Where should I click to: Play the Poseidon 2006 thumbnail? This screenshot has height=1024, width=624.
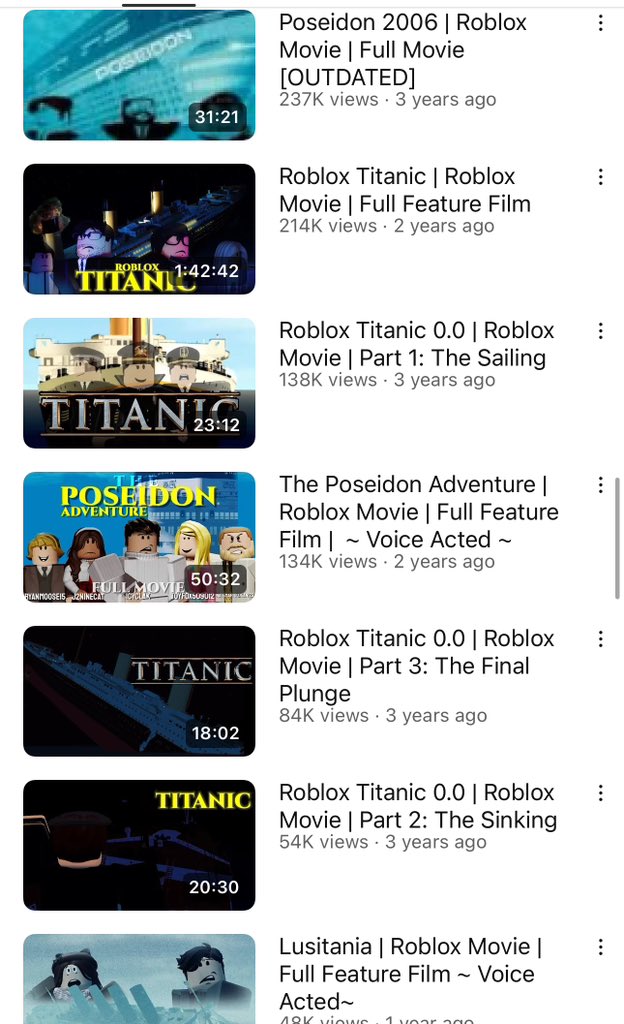pos(139,75)
